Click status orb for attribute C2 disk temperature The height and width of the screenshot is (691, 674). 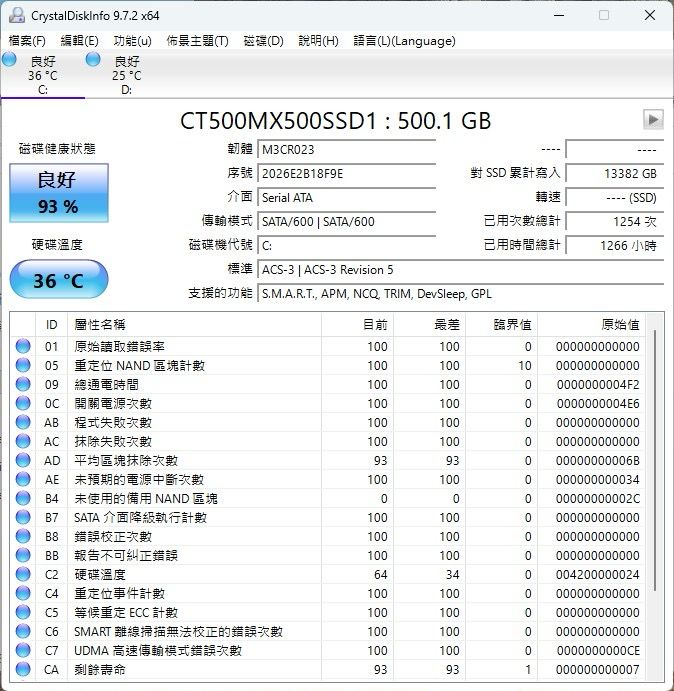point(23,575)
